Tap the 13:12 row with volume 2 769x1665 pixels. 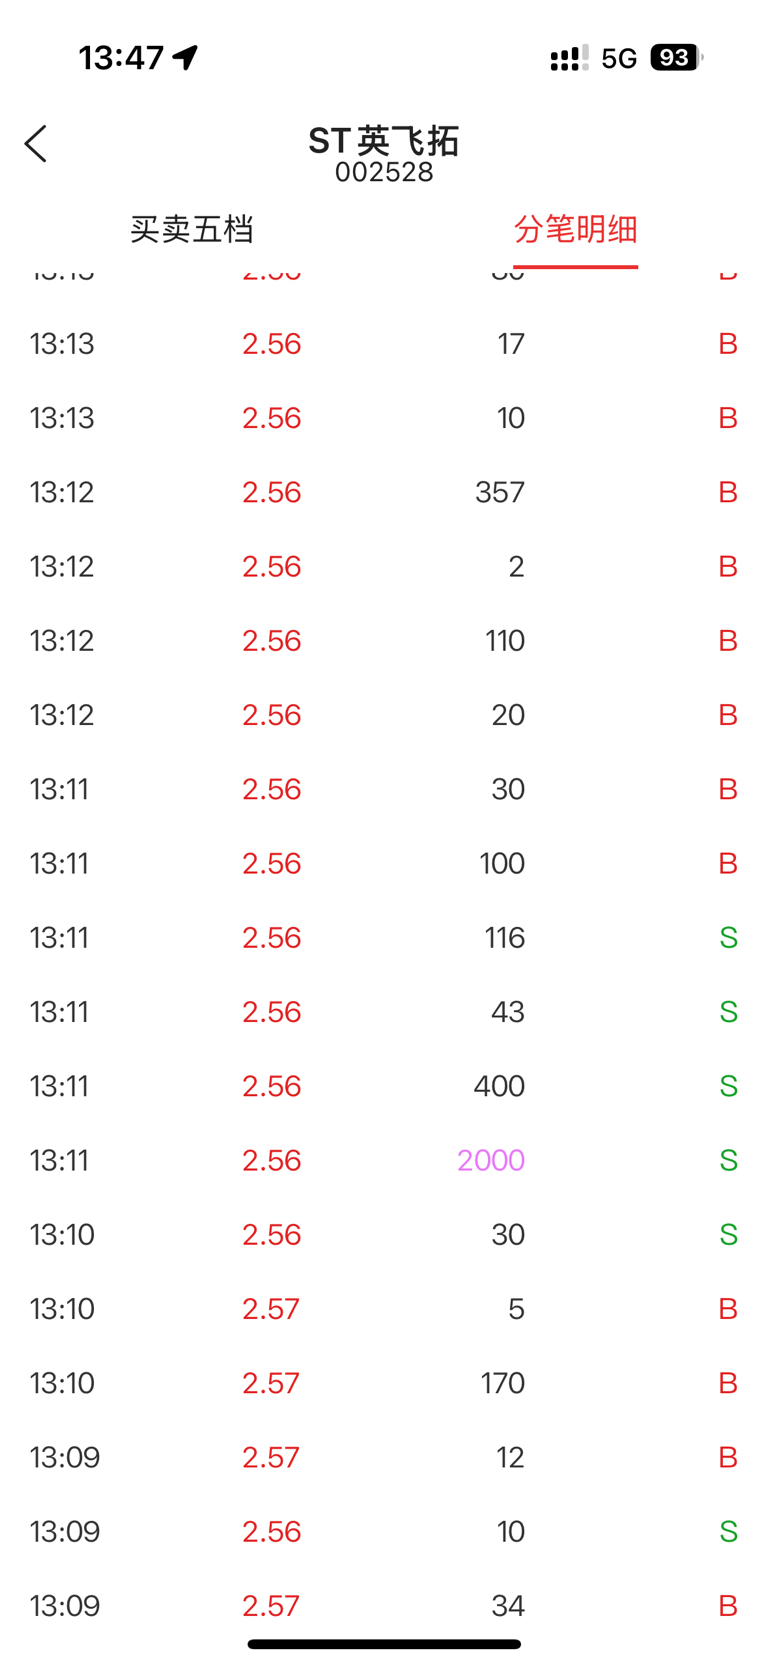tap(384, 566)
